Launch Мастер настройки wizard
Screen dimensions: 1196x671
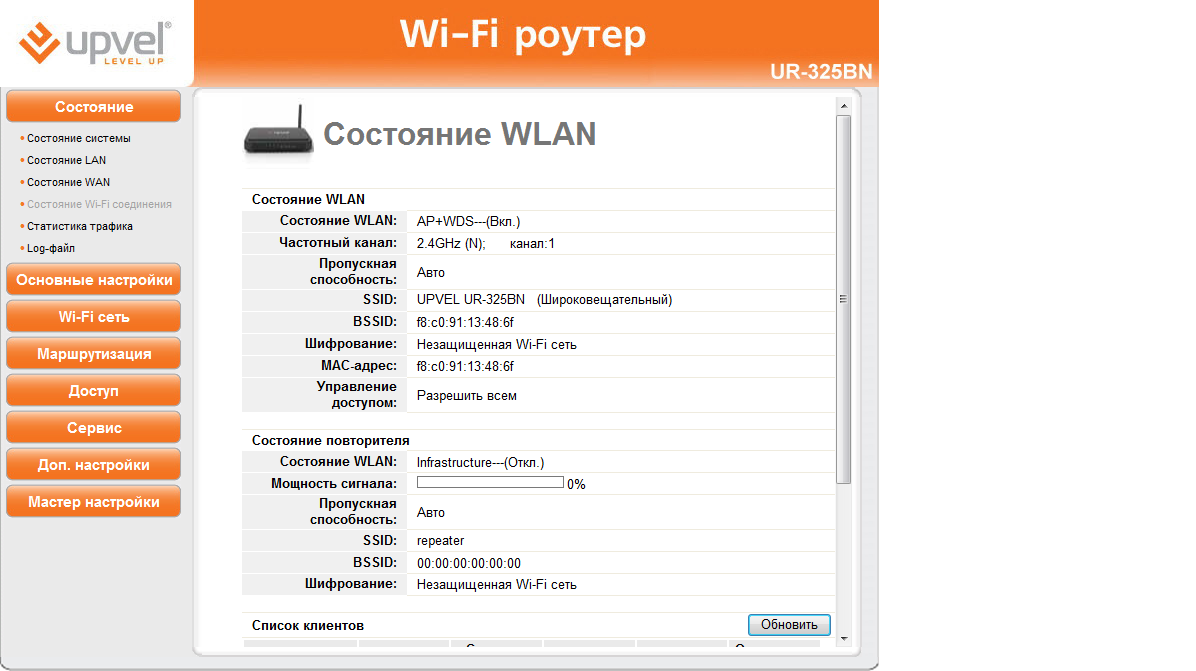(x=94, y=502)
